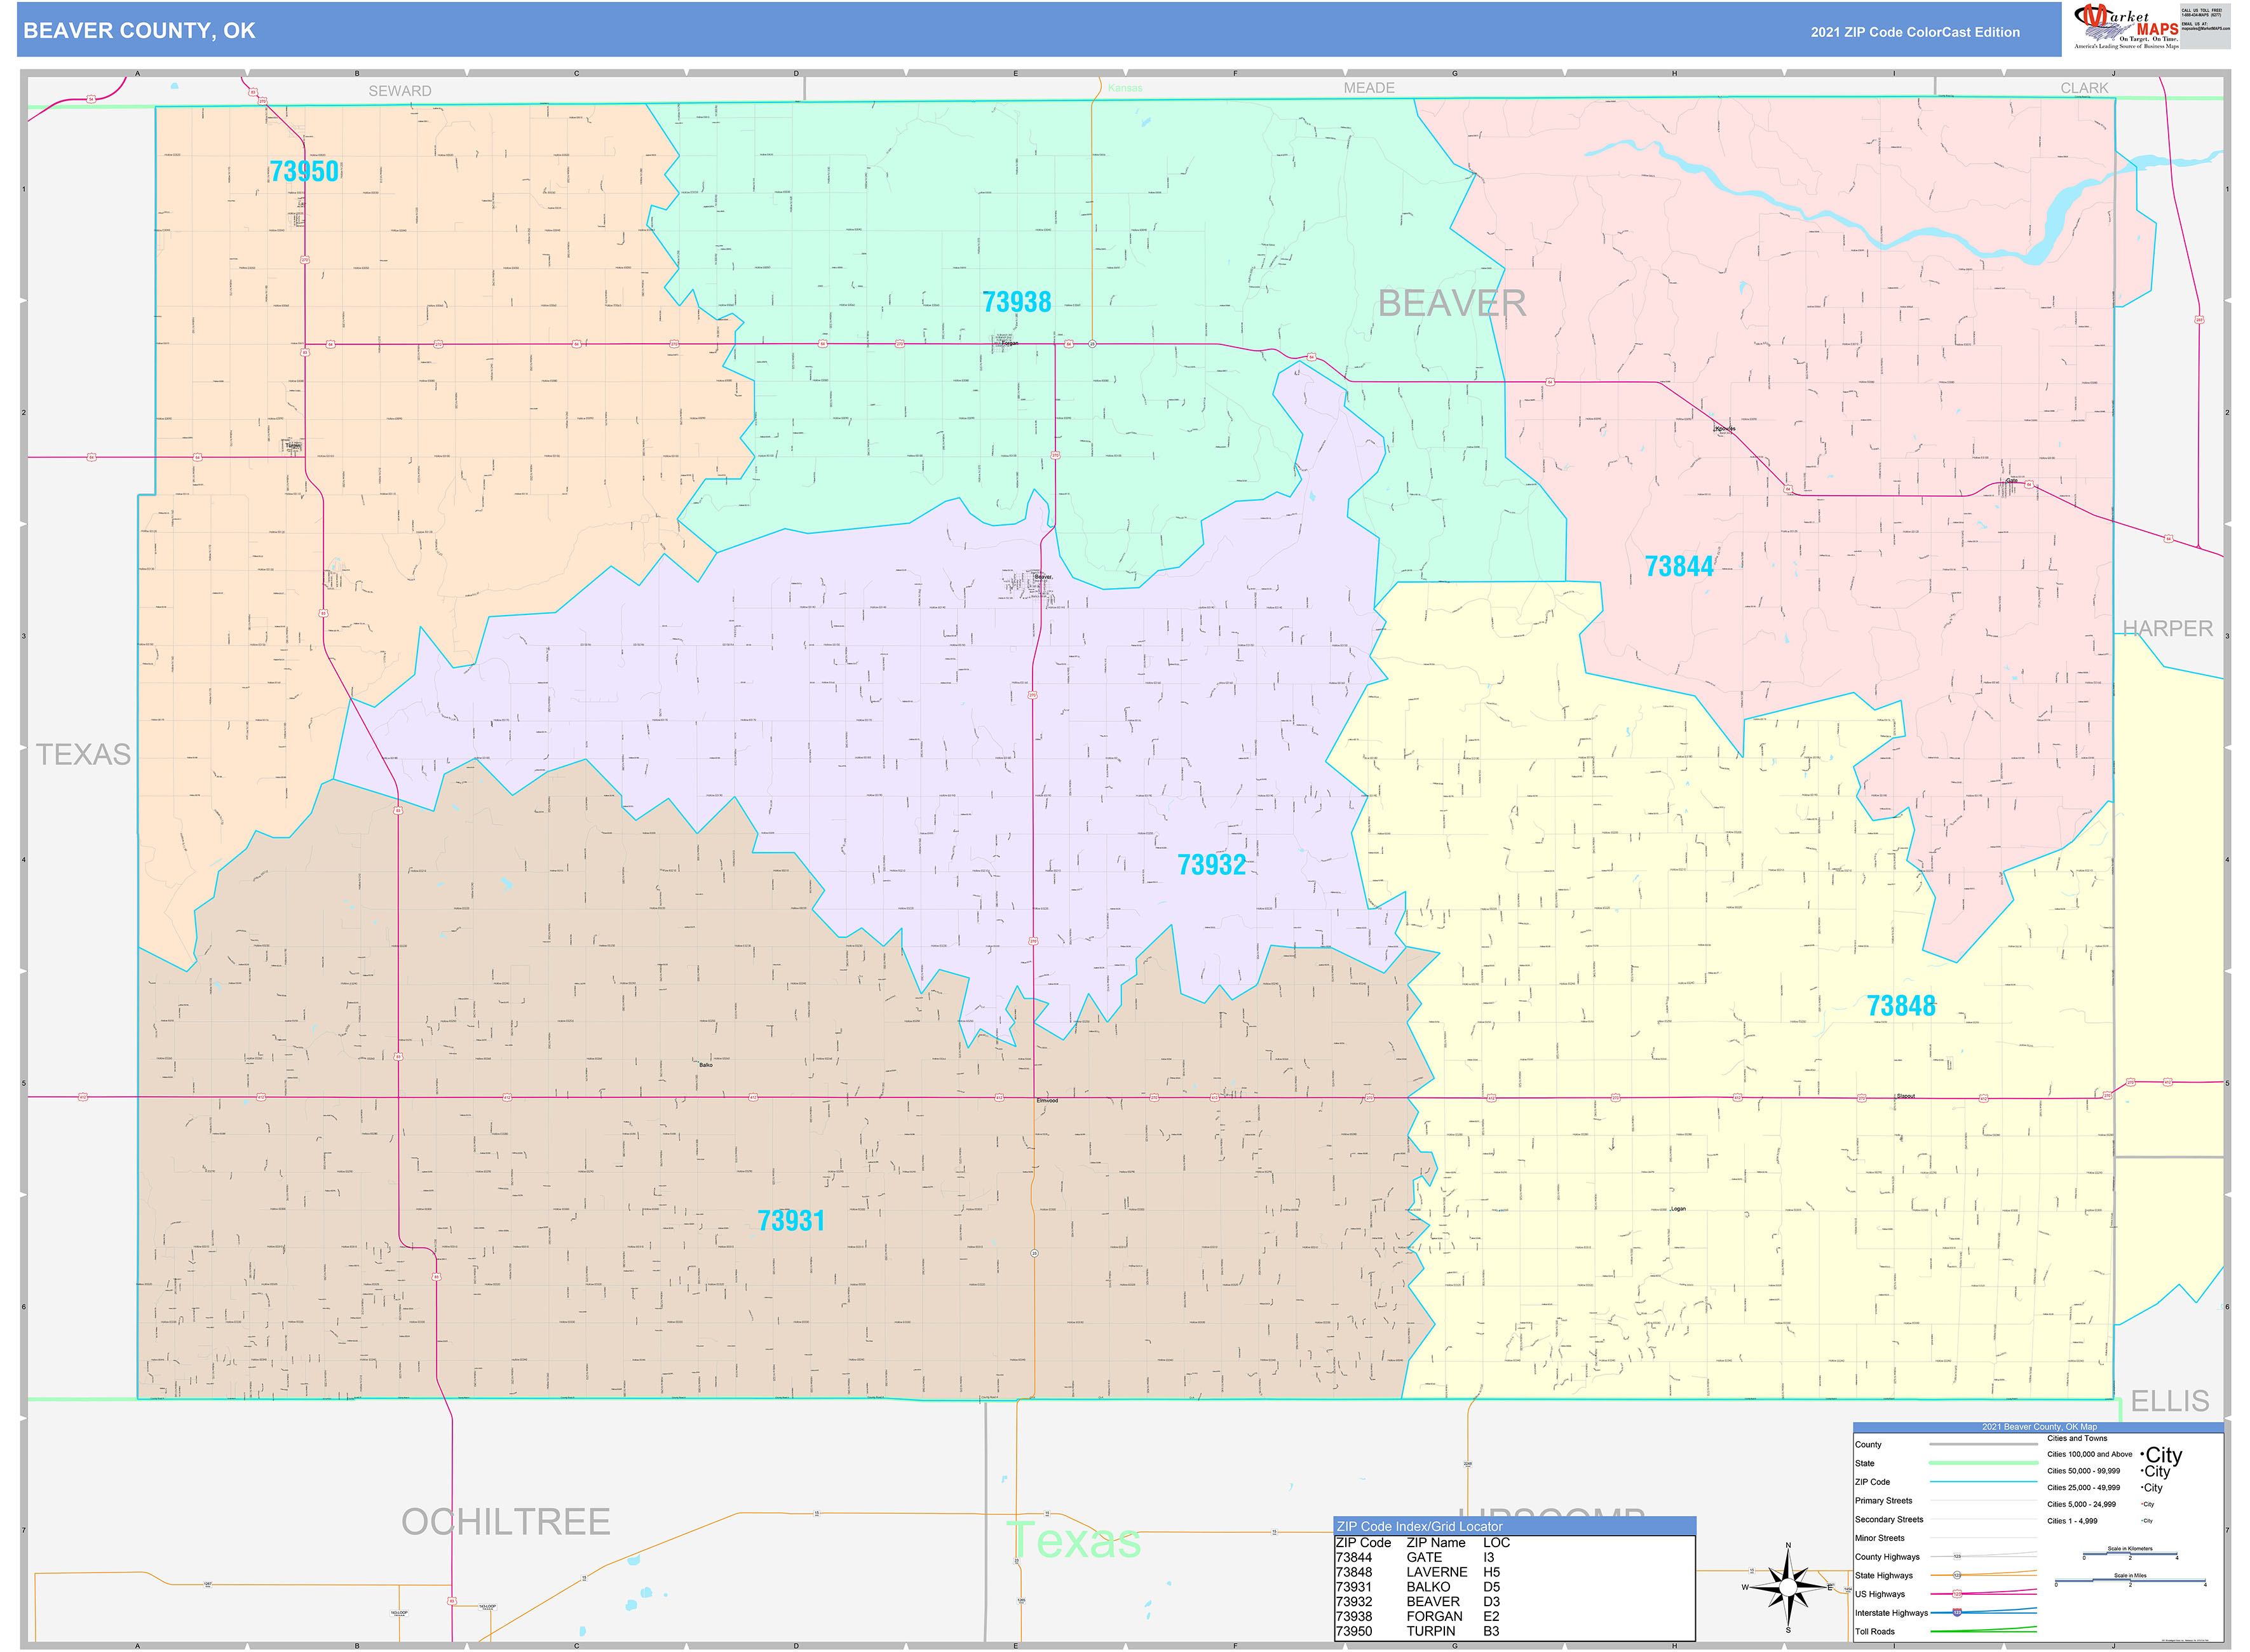The height and width of the screenshot is (1652, 2250).
Task: Click the 'BEAVER COUNTY, OK' title
Action: [139, 31]
